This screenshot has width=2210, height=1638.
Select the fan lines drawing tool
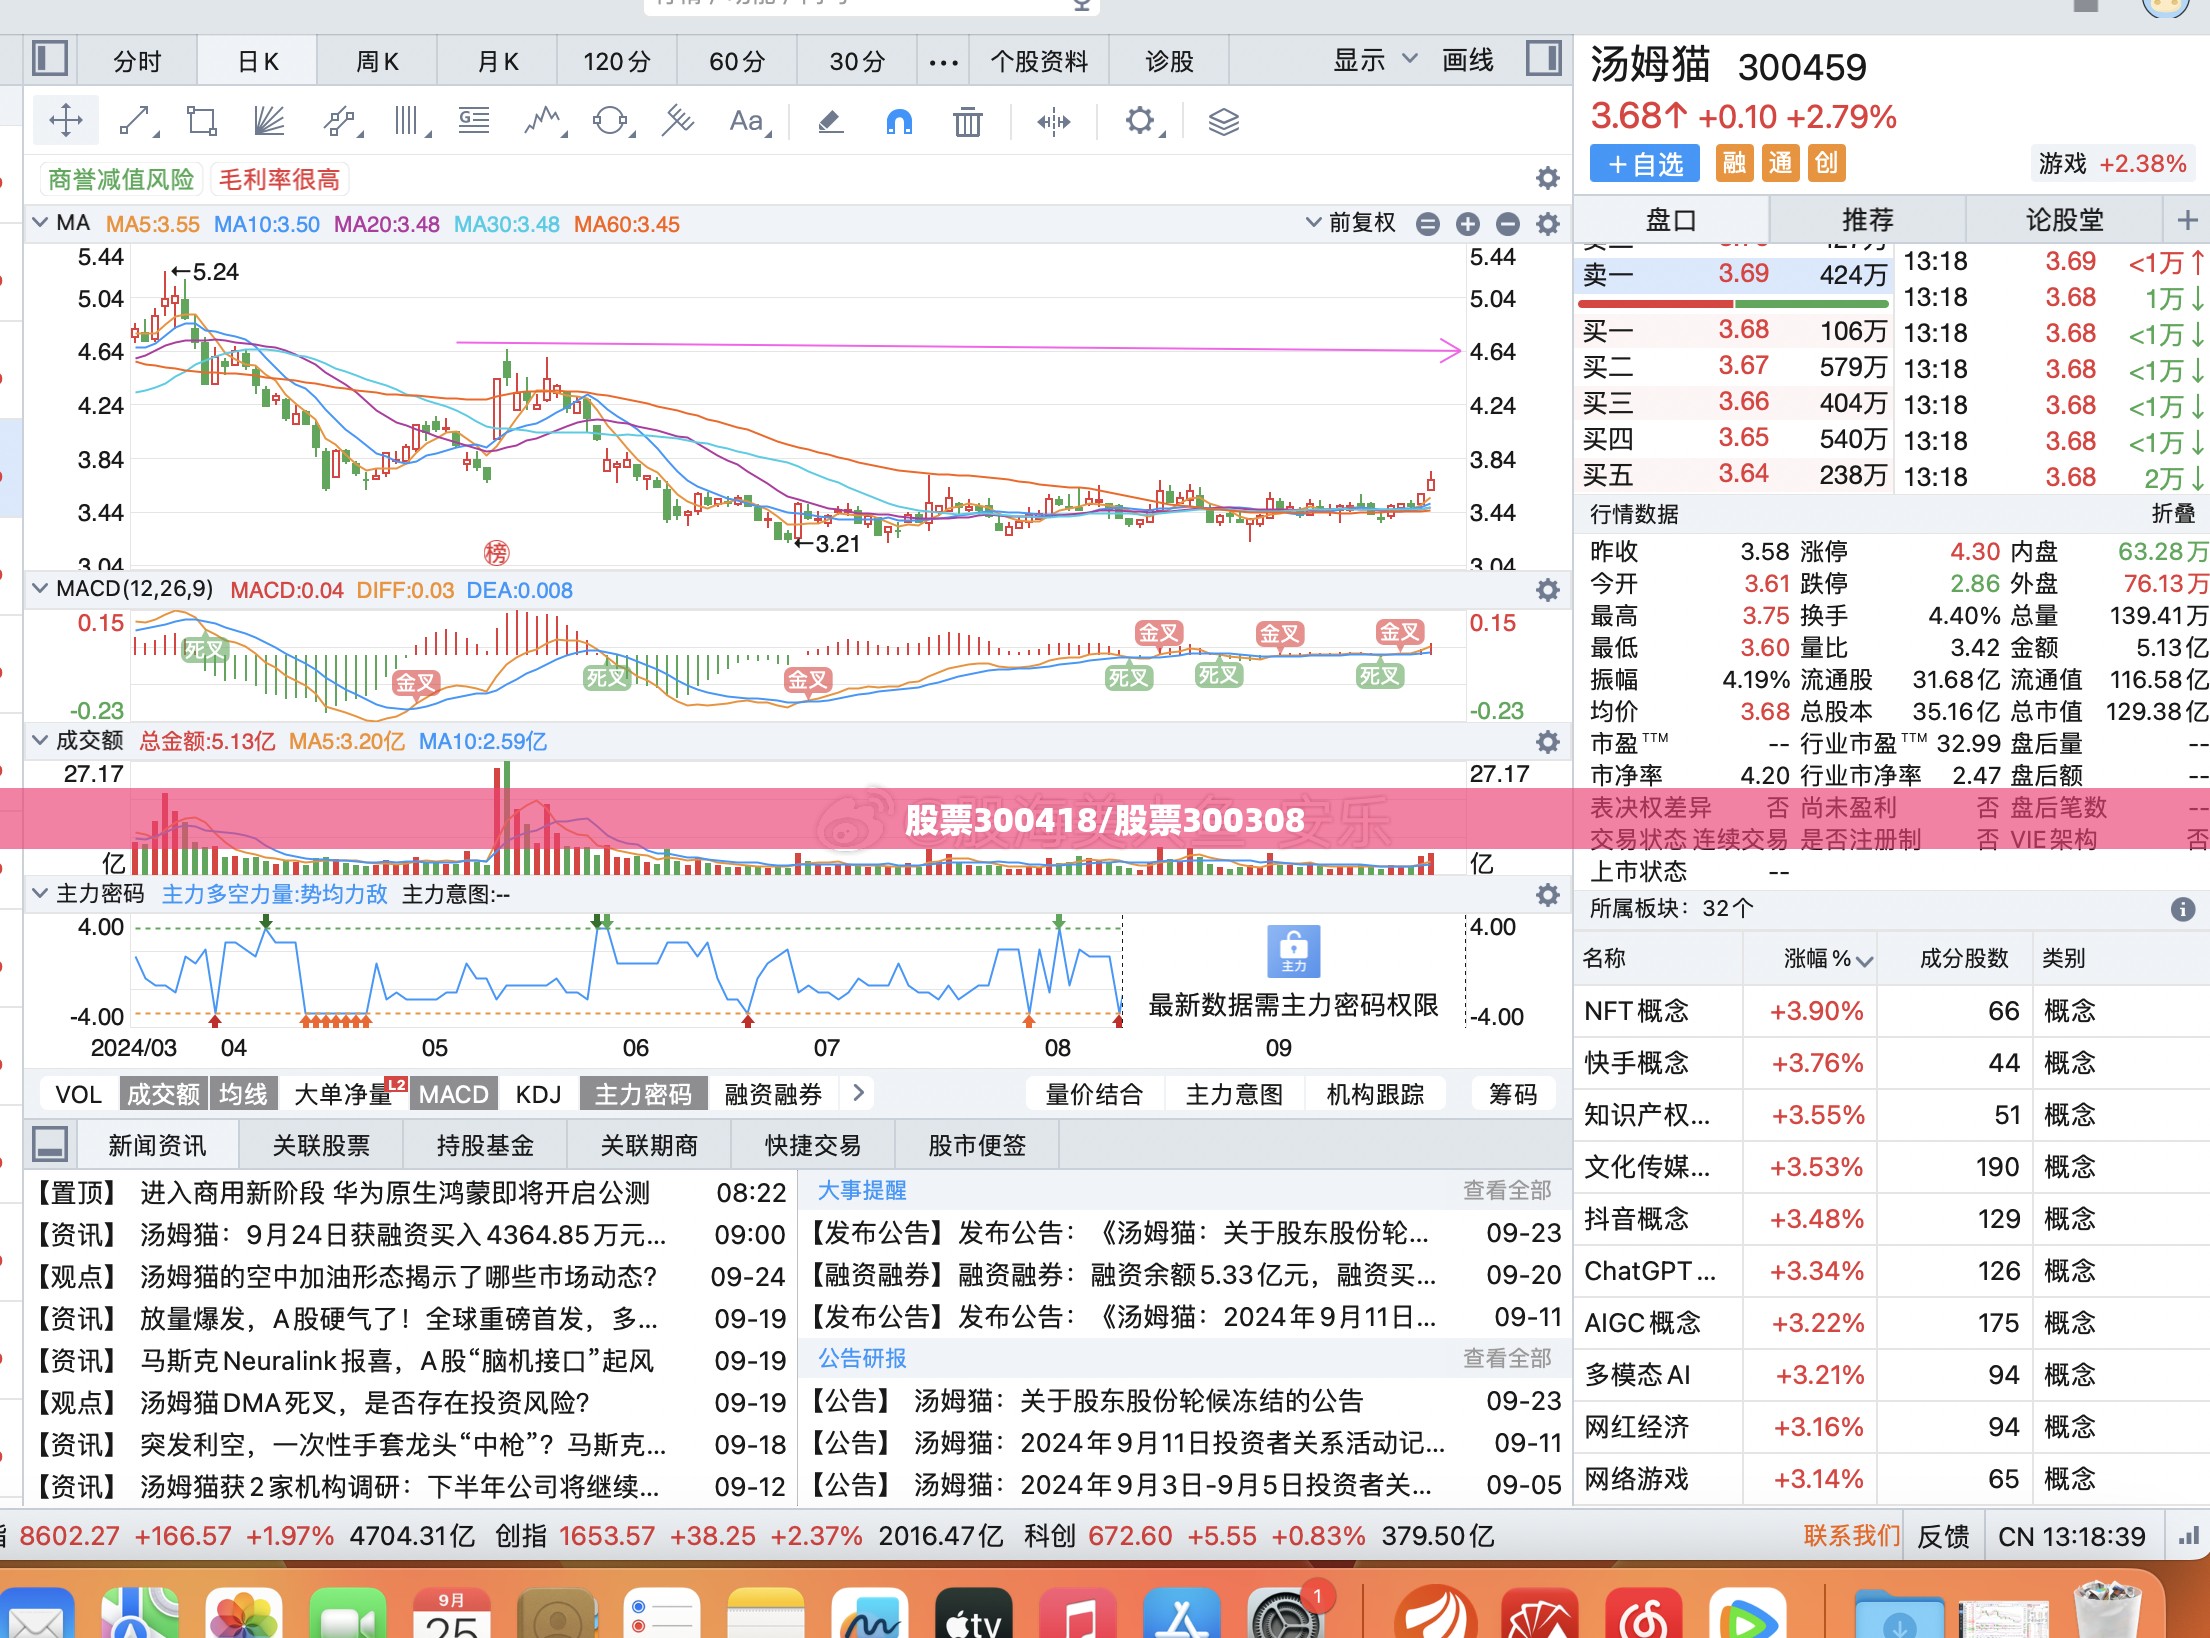[269, 121]
